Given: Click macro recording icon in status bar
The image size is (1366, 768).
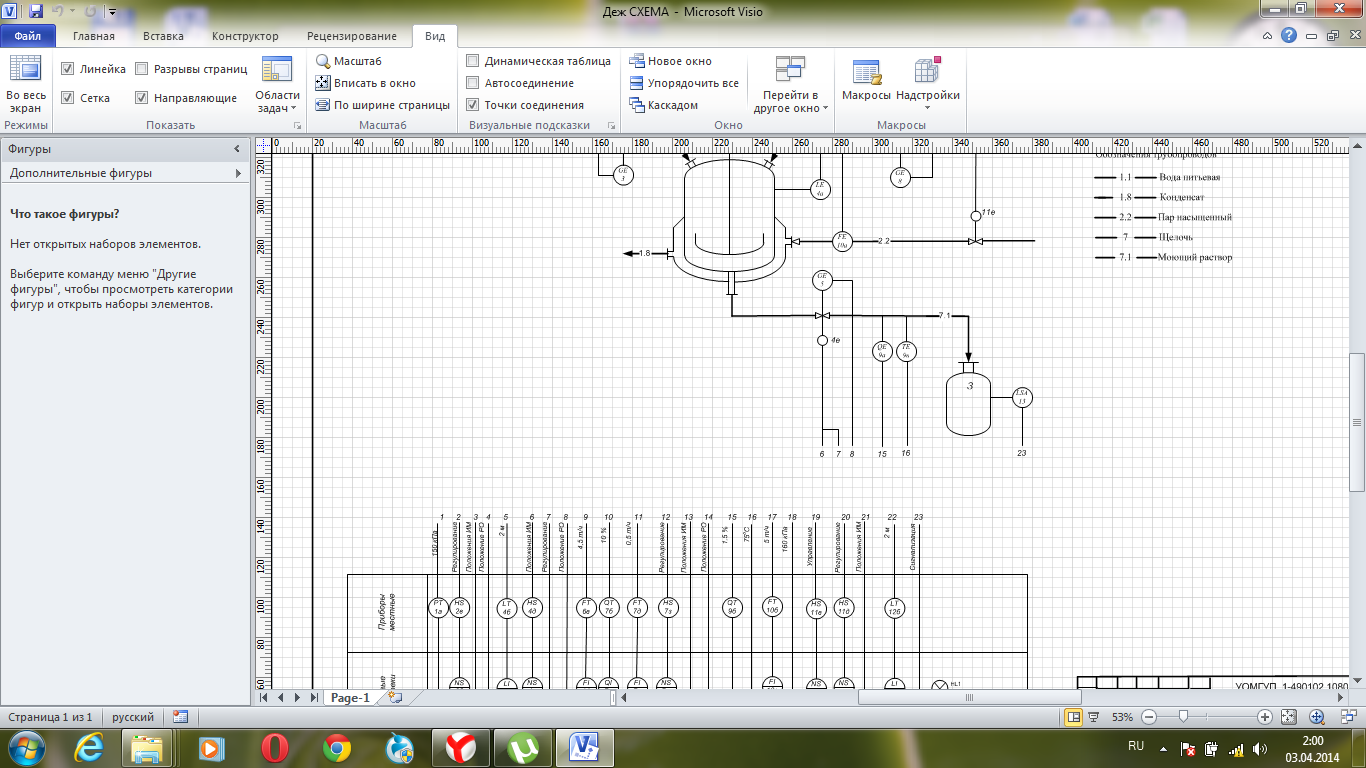Looking at the screenshot, I should [180, 717].
